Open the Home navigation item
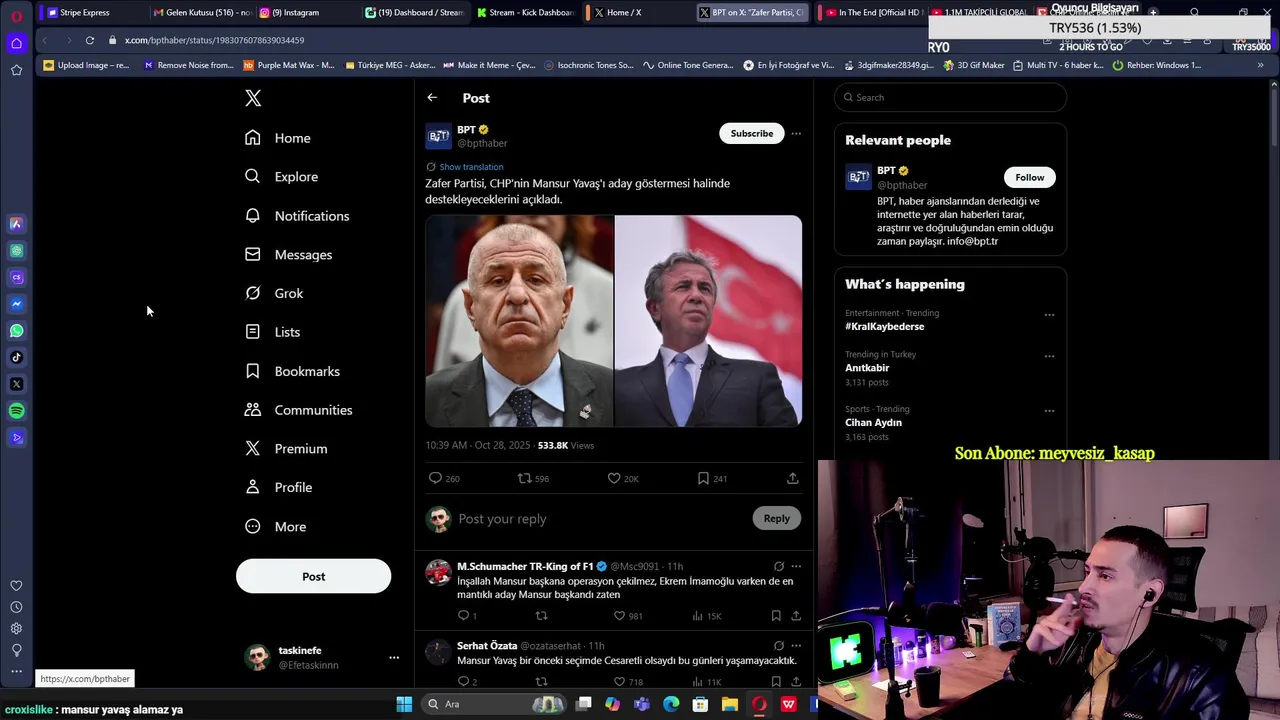The width and height of the screenshot is (1280, 720). [278, 138]
